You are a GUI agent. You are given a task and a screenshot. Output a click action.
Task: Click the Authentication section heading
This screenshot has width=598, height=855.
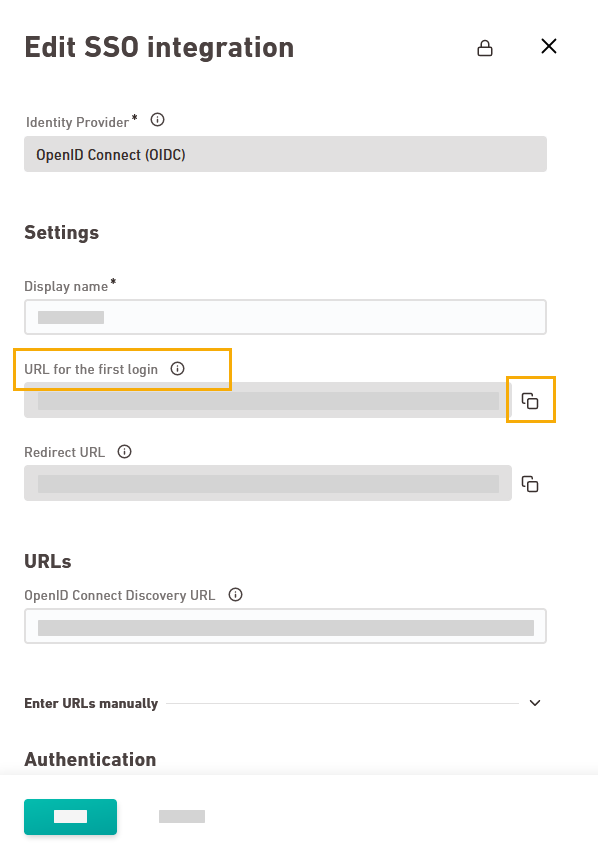90,759
